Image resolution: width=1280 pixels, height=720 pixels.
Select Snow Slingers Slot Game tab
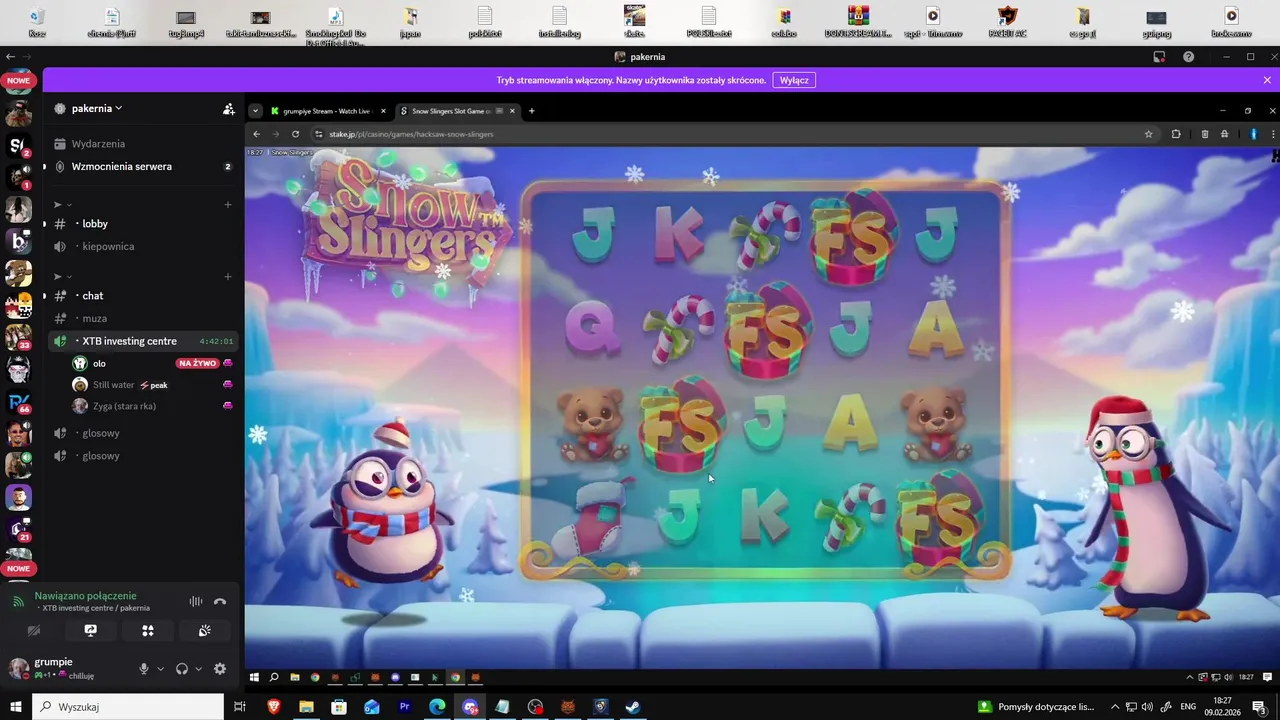coord(457,111)
